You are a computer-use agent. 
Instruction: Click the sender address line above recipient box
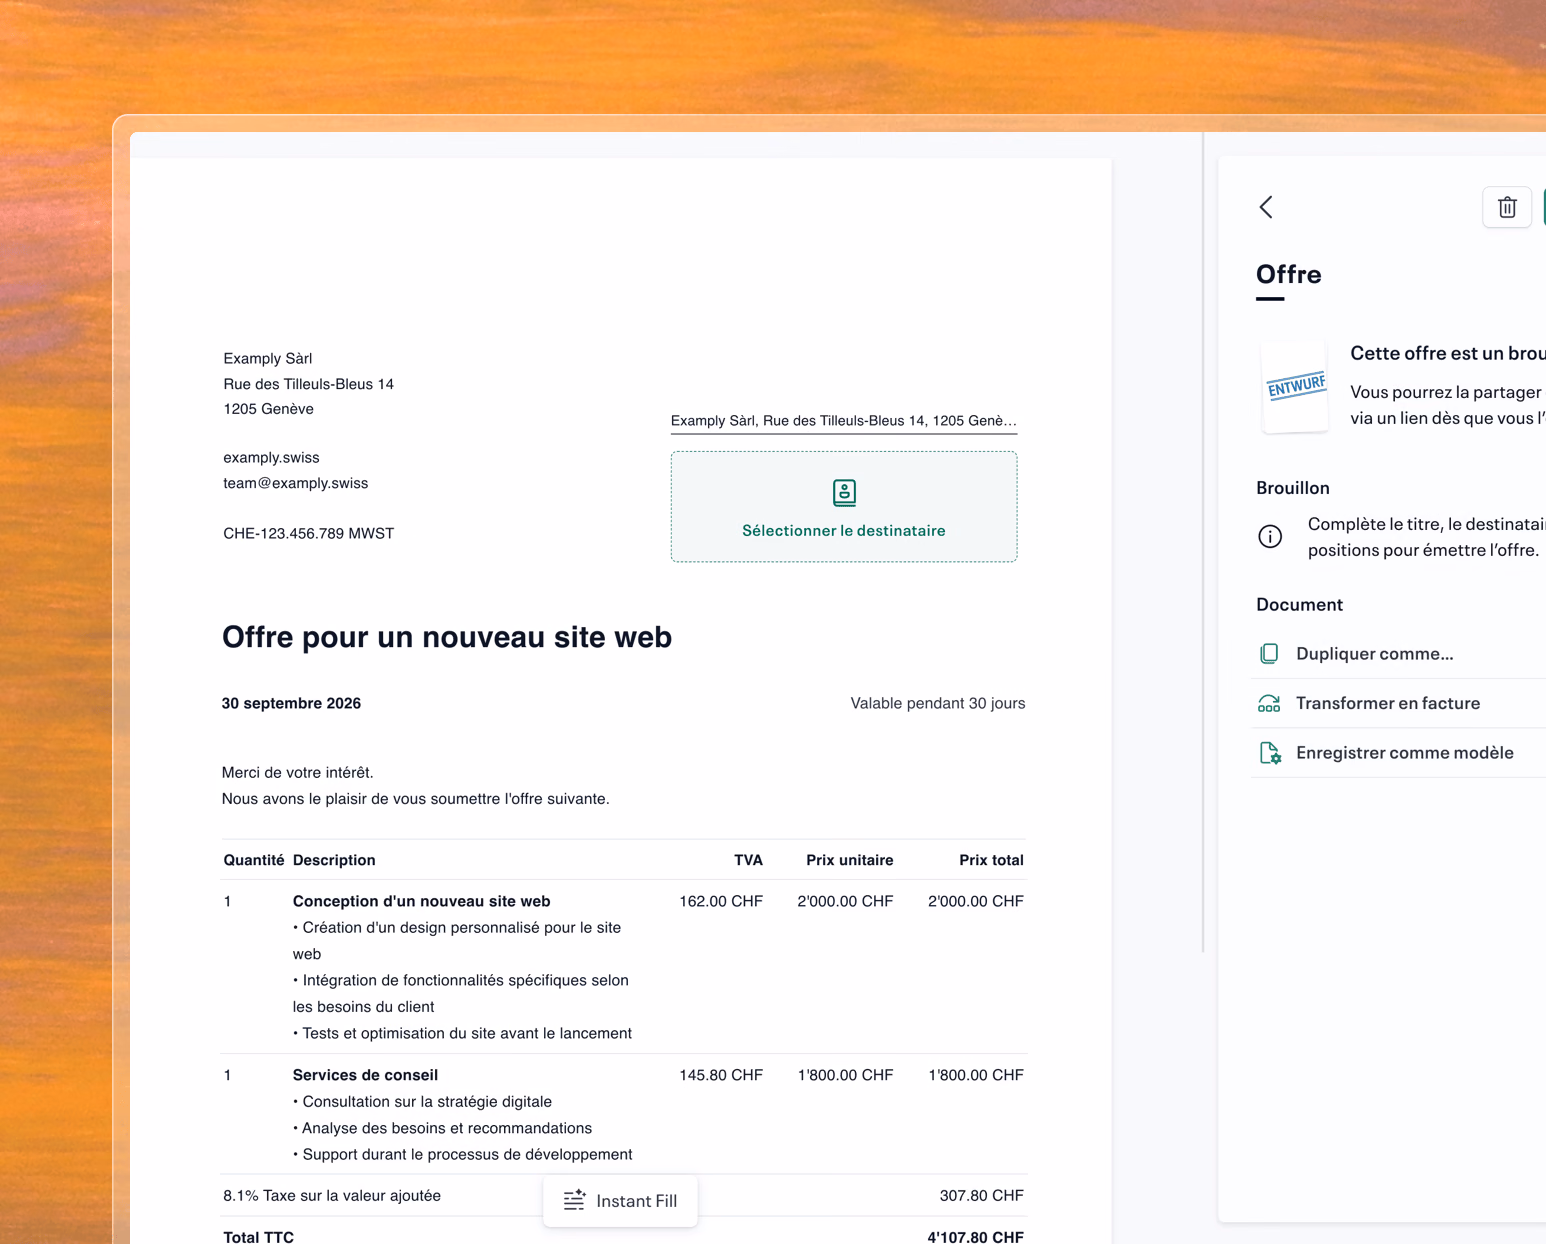[x=843, y=421]
